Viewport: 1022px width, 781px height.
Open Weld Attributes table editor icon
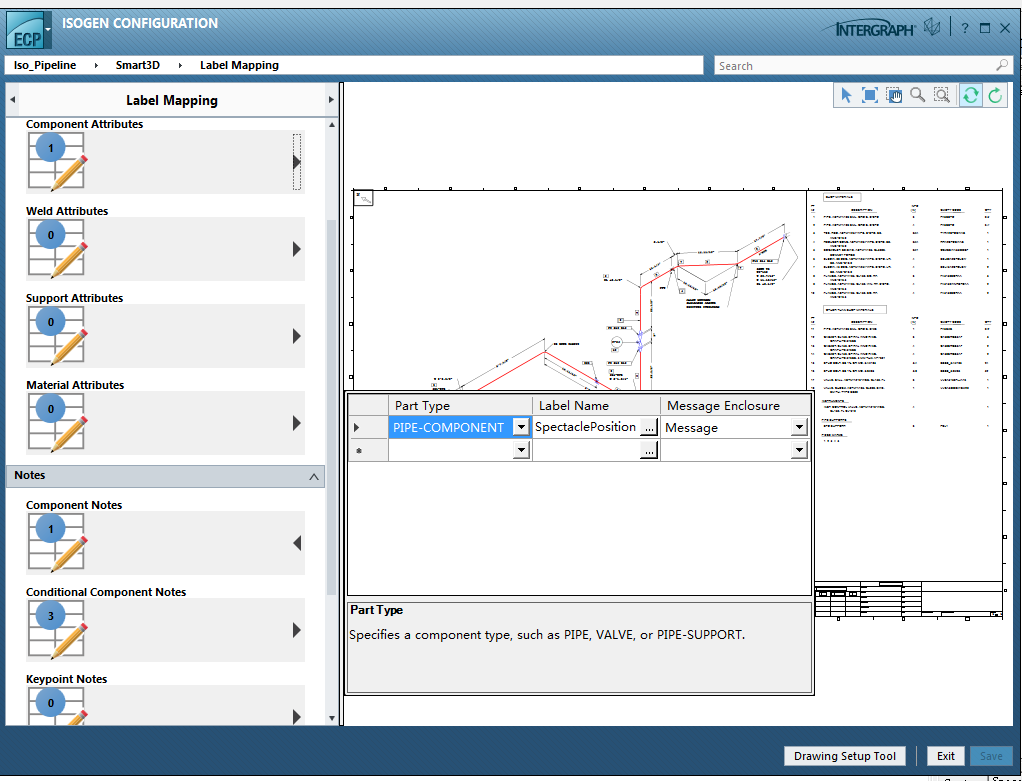pyautogui.click(x=57, y=248)
